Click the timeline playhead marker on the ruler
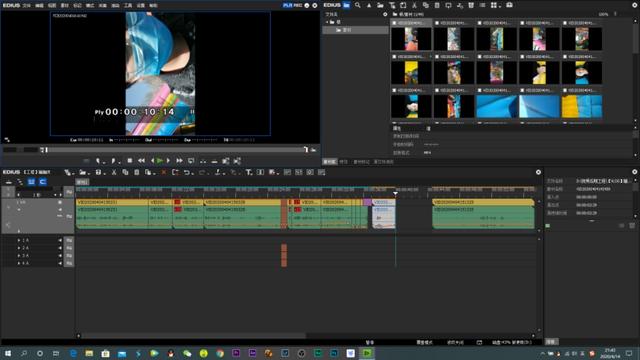The width and height of the screenshot is (640, 360). click(x=395, y=193)
